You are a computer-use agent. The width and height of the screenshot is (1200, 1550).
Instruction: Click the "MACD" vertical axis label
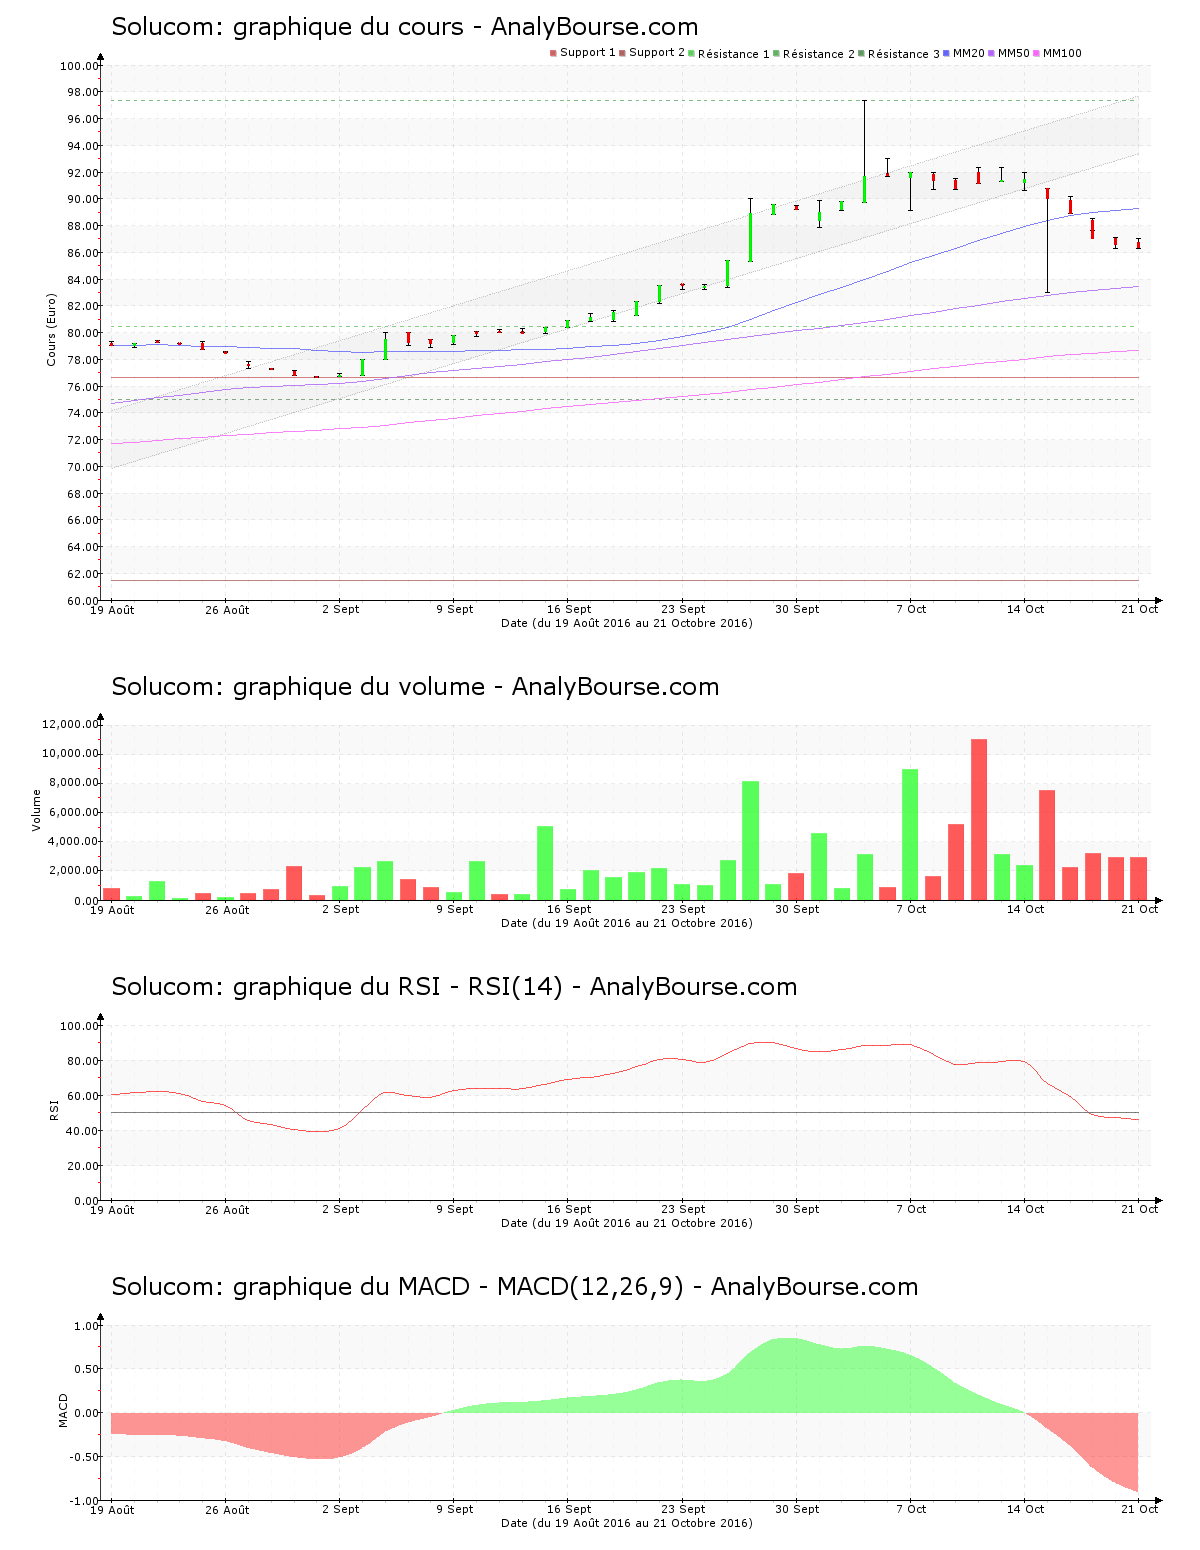(63, 1410)
